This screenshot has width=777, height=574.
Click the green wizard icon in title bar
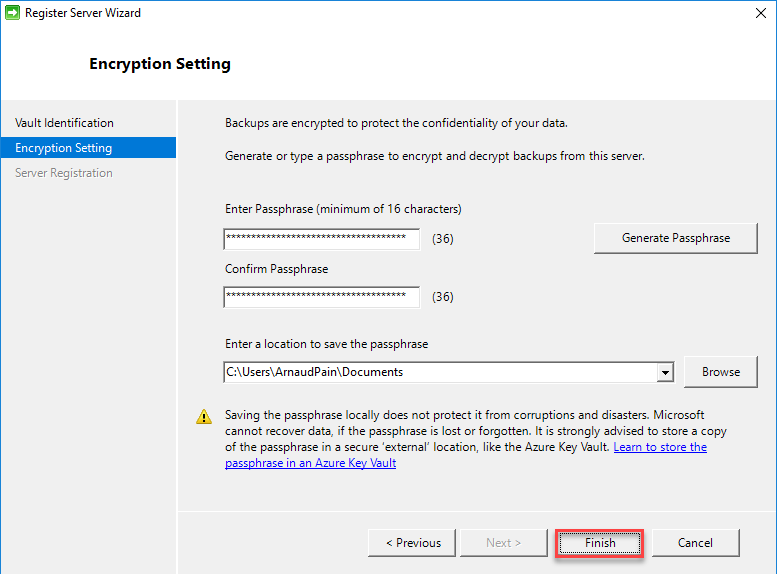coord(13,13)
